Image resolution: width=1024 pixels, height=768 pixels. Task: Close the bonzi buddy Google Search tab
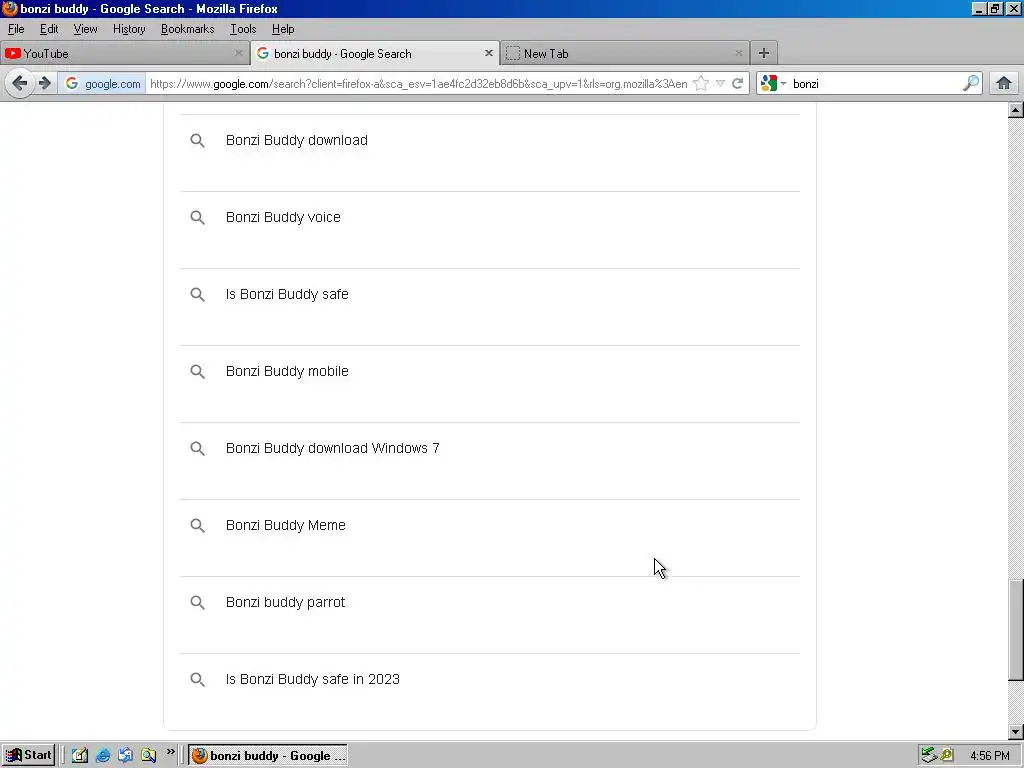pos(488,53)
